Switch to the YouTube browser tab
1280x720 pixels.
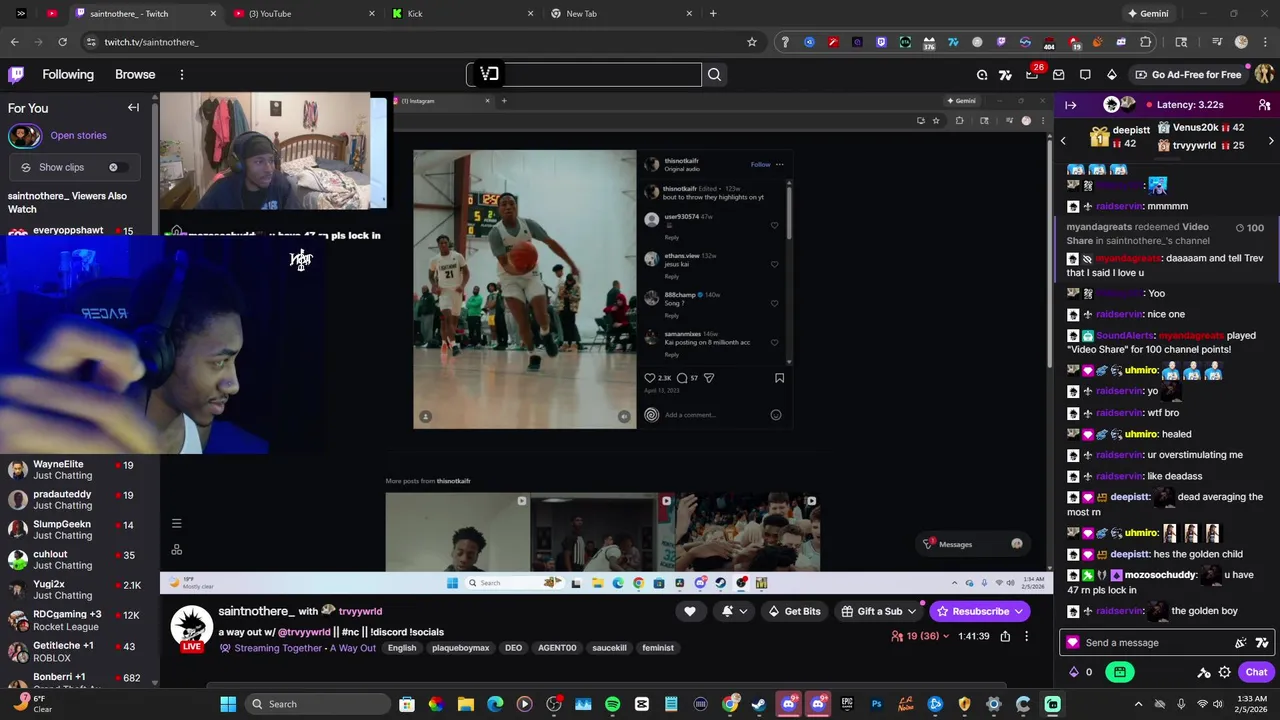(305, 14)
